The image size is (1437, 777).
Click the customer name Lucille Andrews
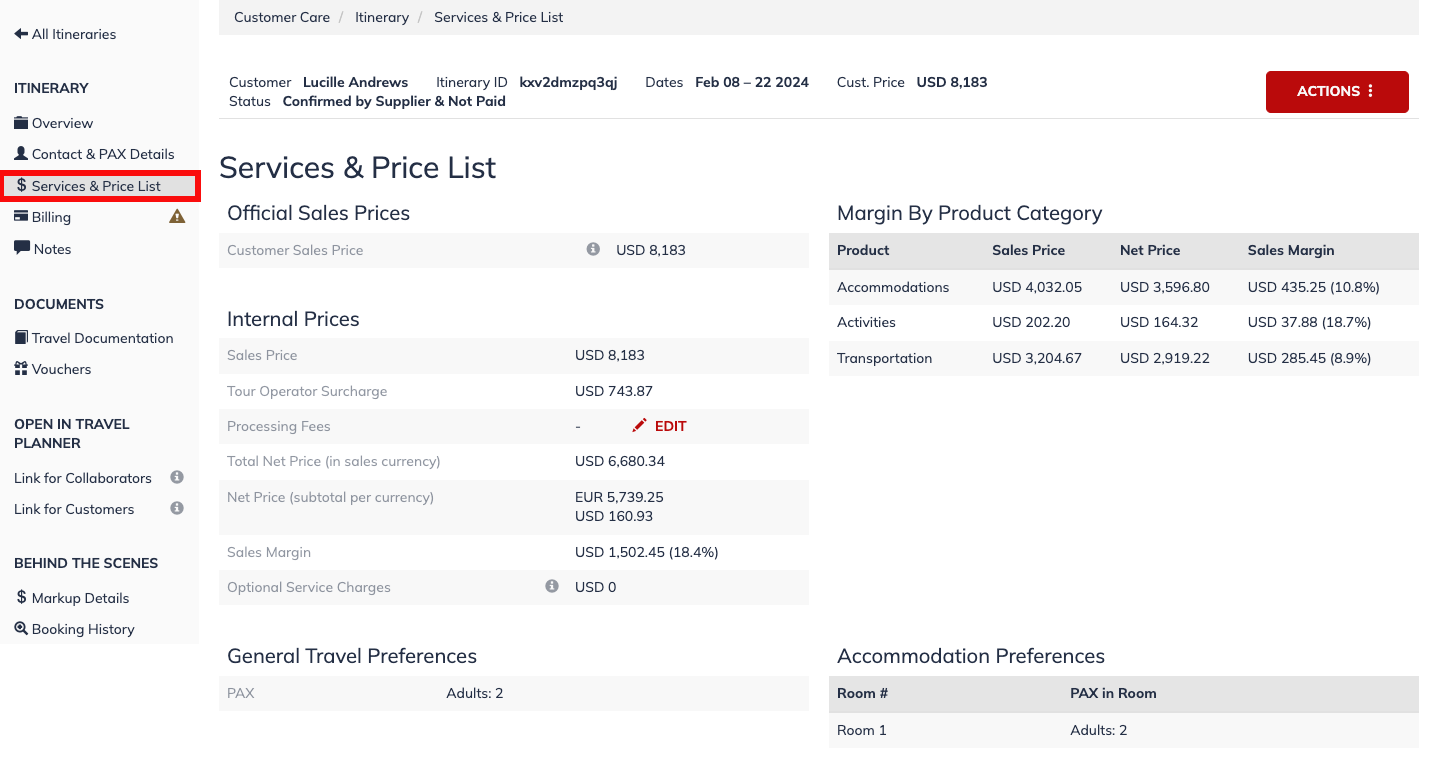[x=355, y=82]
